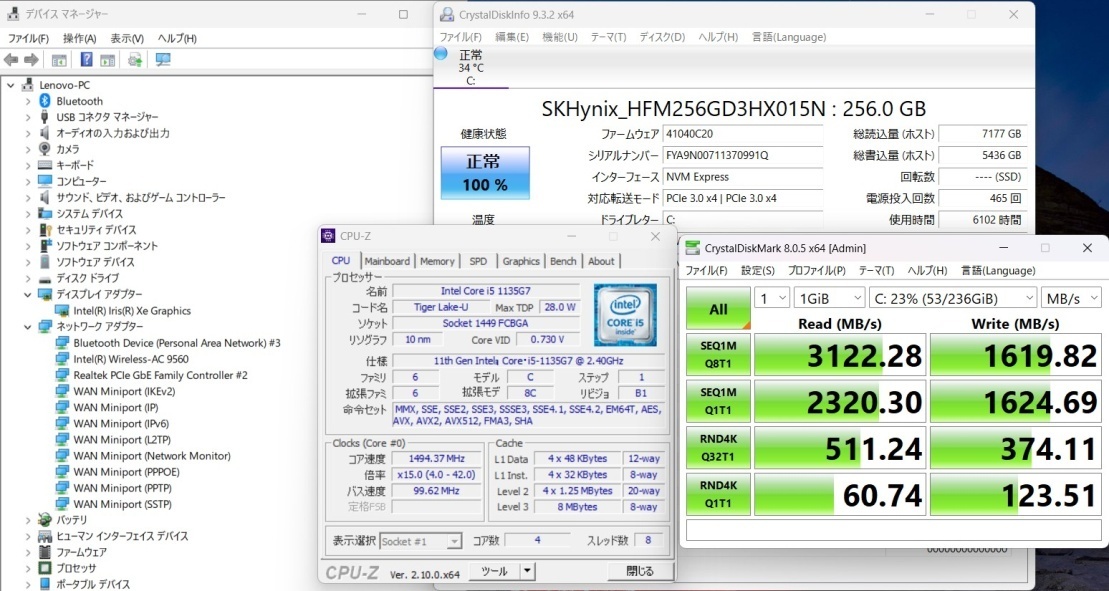Click the All button to run all benchmarks

pyautogui.click(x=717, y=308)
